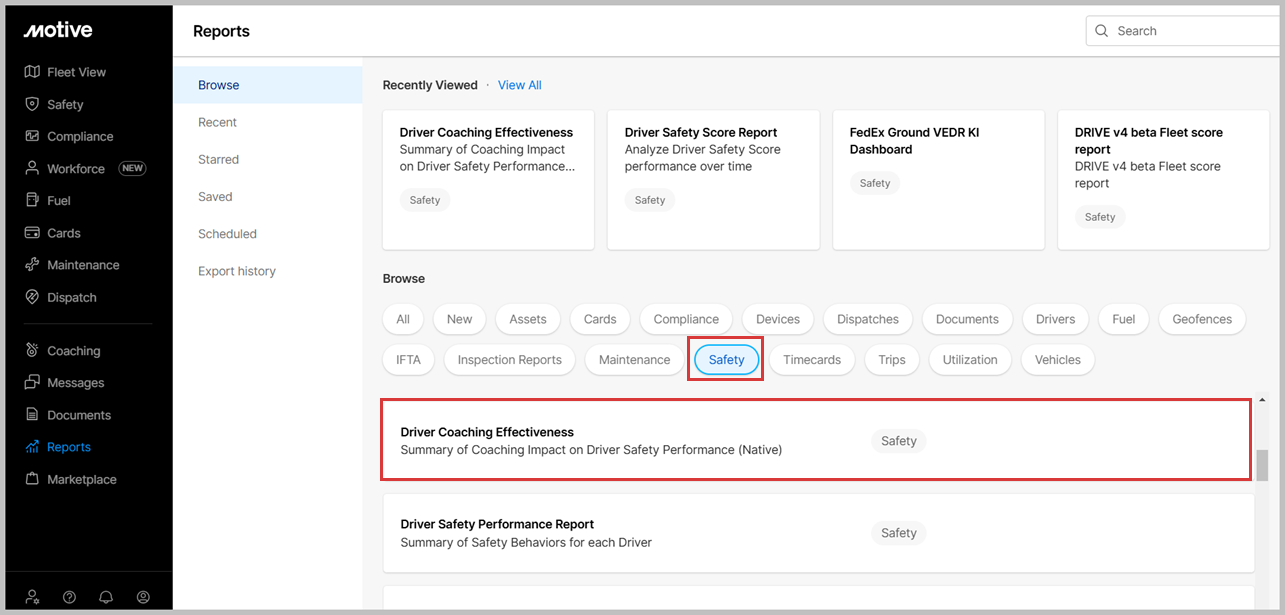Click the Safety shield icon in sidebar
Screen dimensions: 1285x615
32,104
